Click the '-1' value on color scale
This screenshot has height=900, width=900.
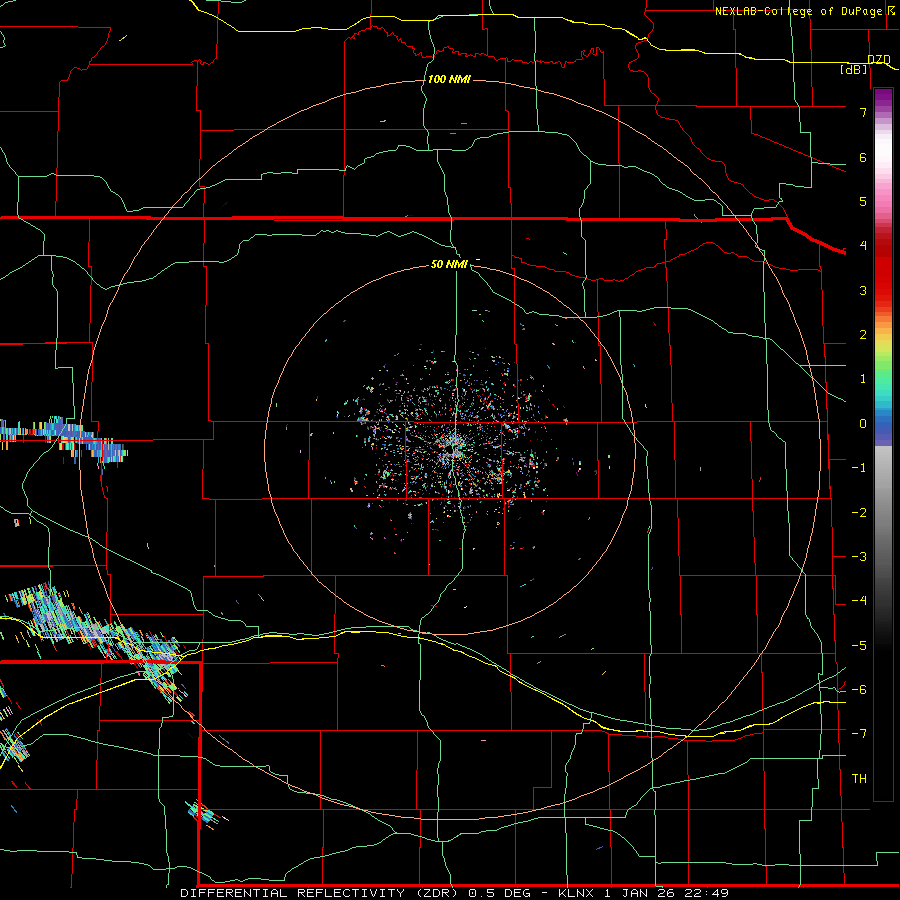(859, 468)
